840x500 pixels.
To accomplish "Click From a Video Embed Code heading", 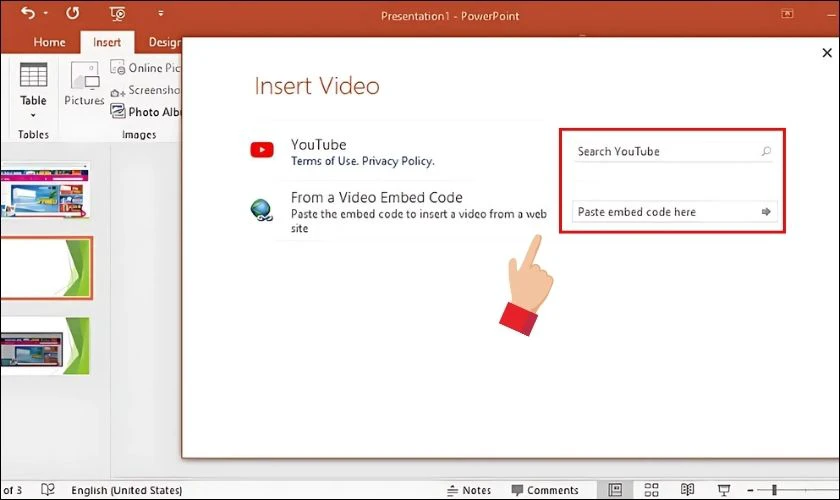I will [377, 197].
